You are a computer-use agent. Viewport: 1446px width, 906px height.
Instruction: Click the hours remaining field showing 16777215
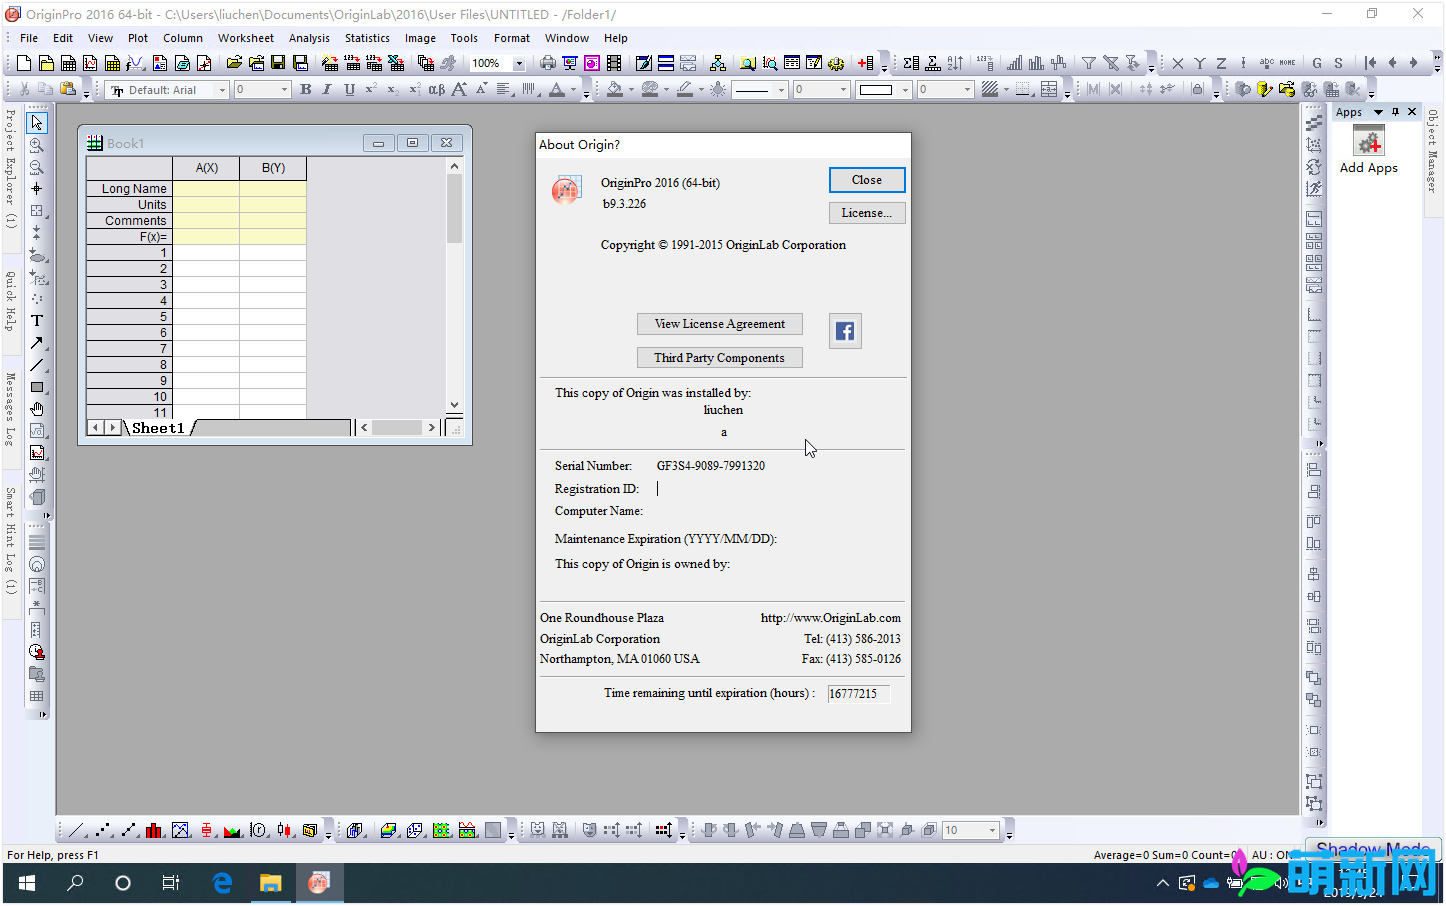point(859,694)
